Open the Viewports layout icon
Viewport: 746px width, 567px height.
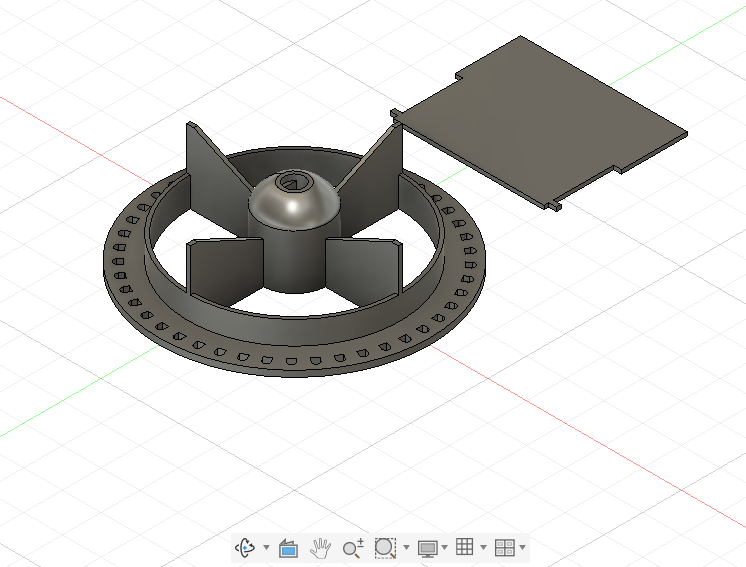pos(504,547)
